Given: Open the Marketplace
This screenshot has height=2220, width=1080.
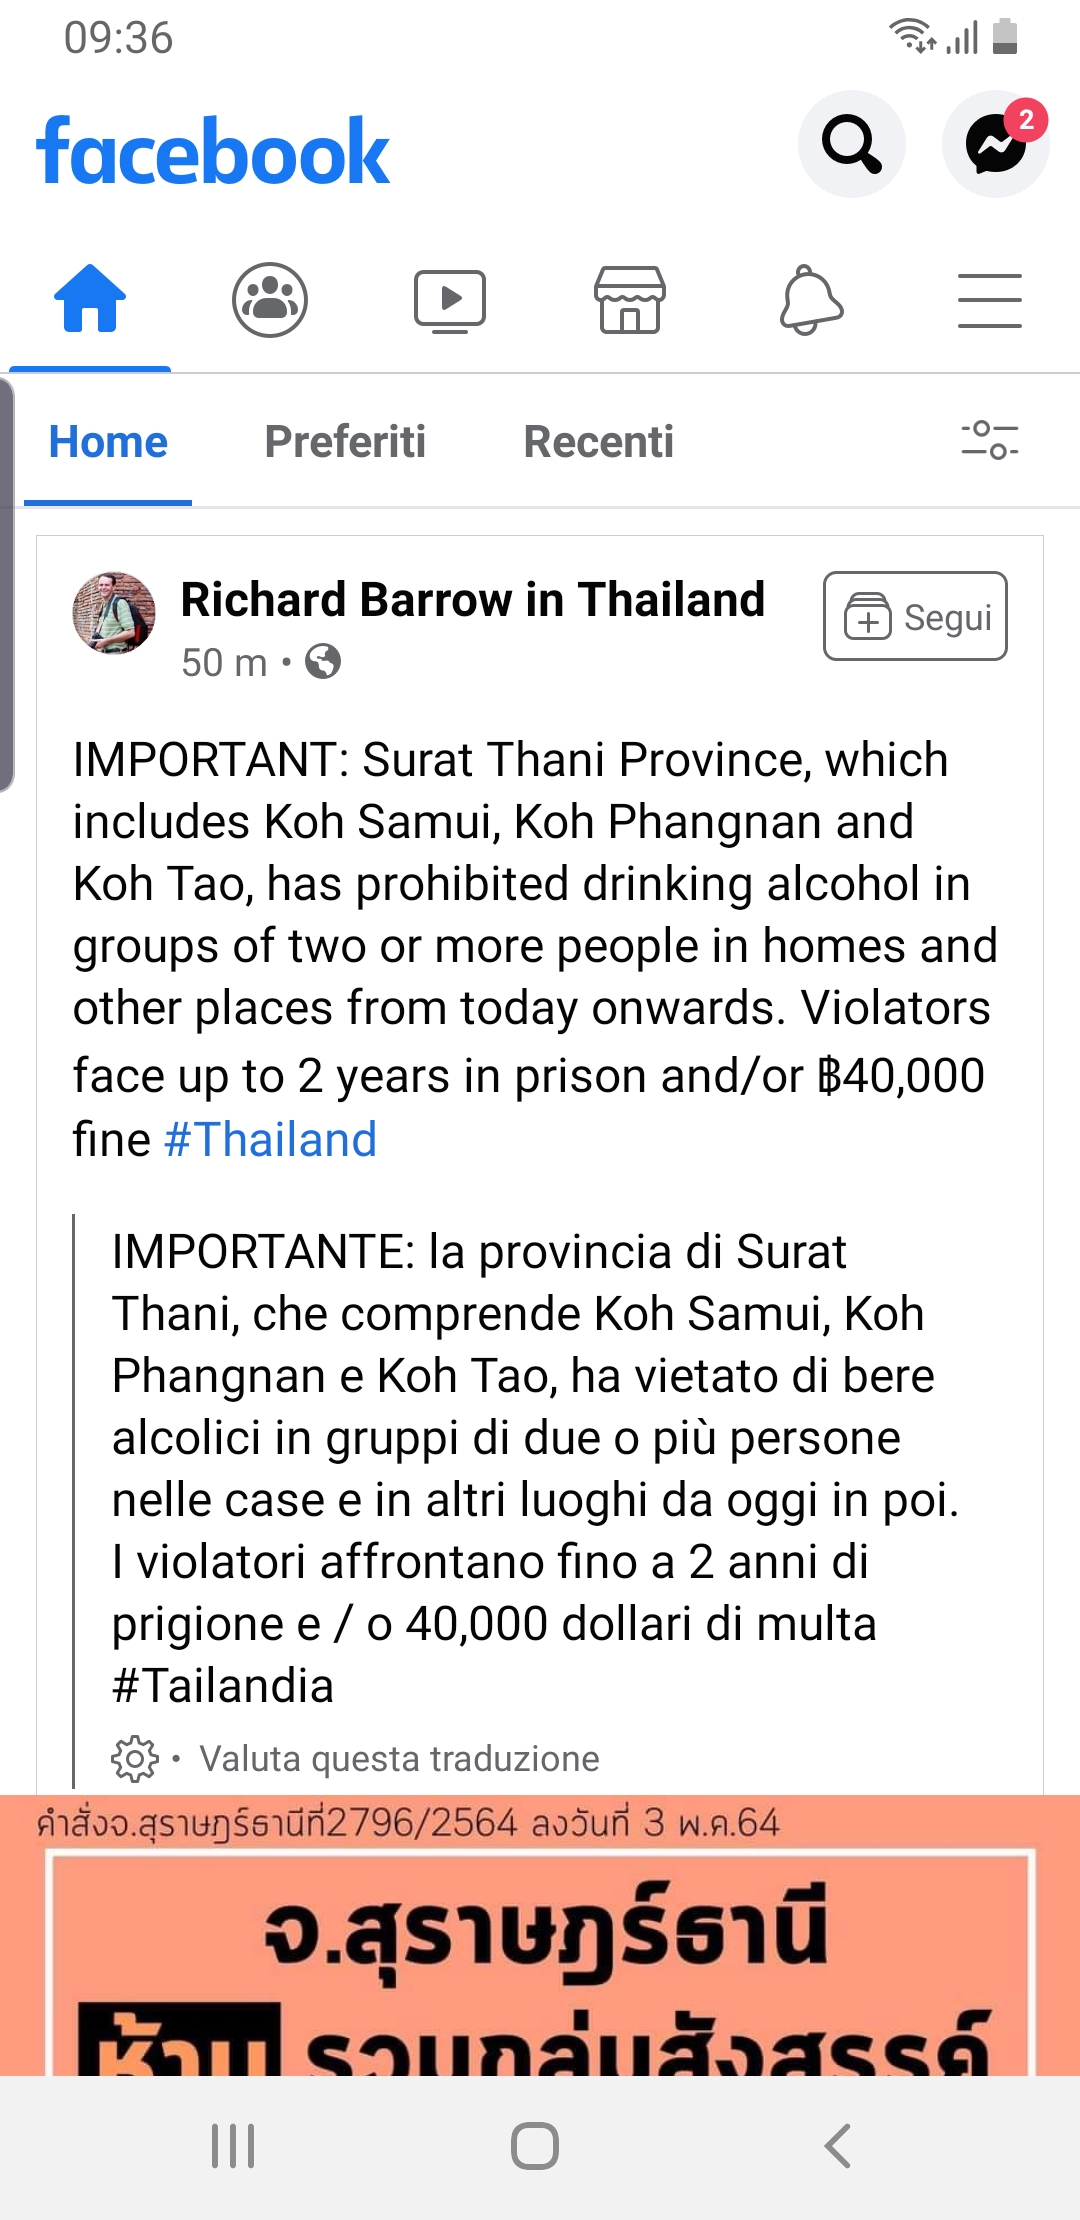Looking at the screenshot, I should (x=630, y=297).
